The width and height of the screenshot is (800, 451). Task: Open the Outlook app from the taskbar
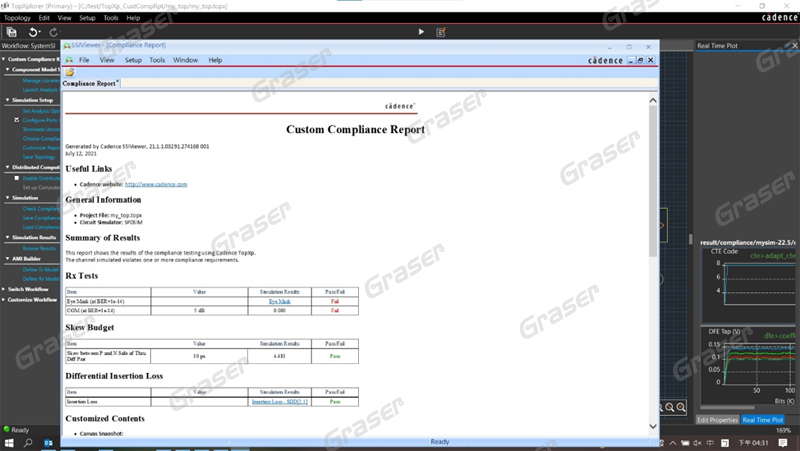(48, 443)
